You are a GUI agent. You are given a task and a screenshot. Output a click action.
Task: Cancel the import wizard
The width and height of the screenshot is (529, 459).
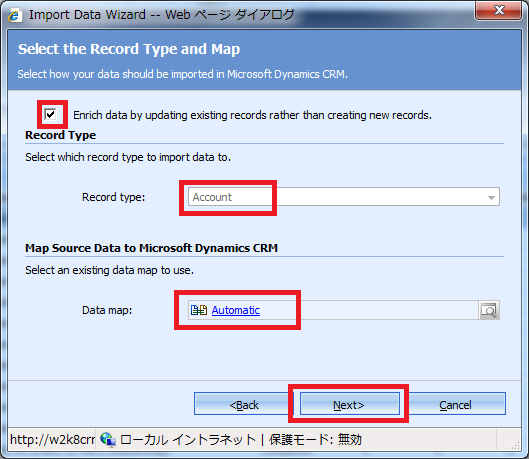point(455,404)
